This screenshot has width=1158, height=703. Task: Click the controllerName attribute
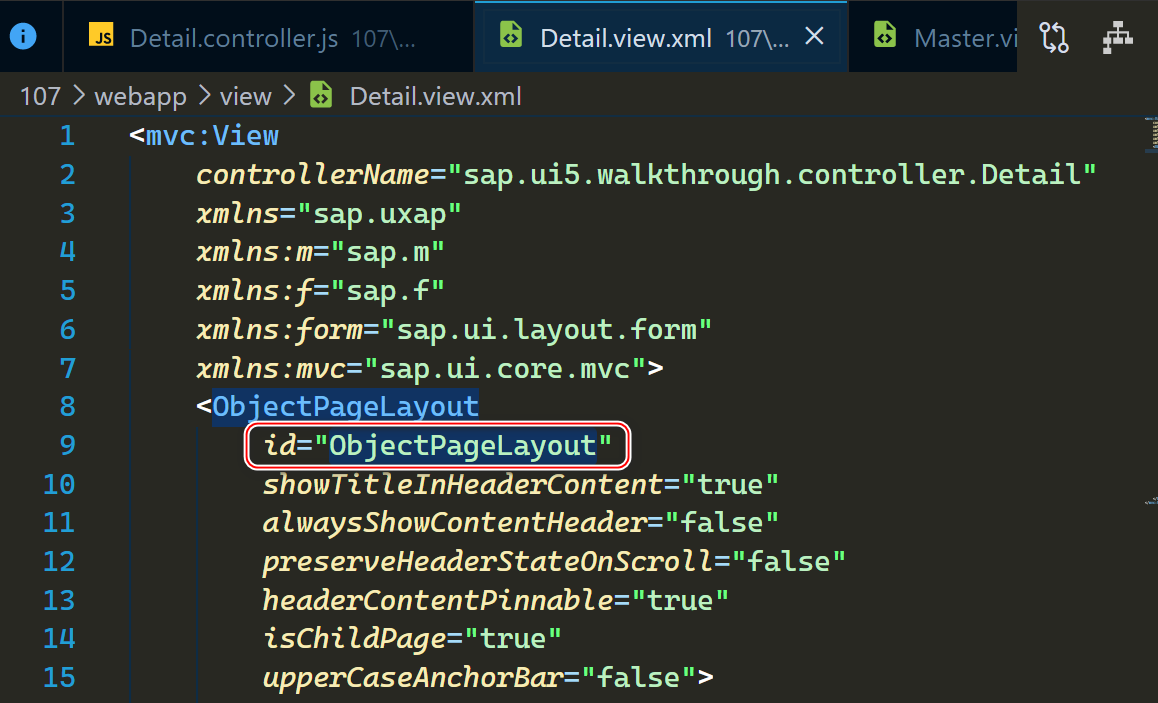(313, 175)
